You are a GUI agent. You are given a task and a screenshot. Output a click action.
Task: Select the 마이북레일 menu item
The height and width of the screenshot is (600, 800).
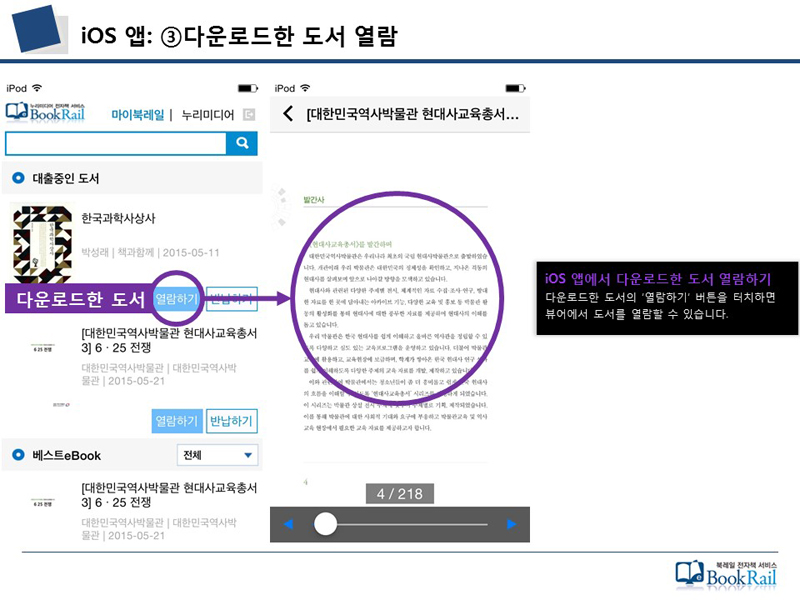pyautogui.click(x=138, y=113)
